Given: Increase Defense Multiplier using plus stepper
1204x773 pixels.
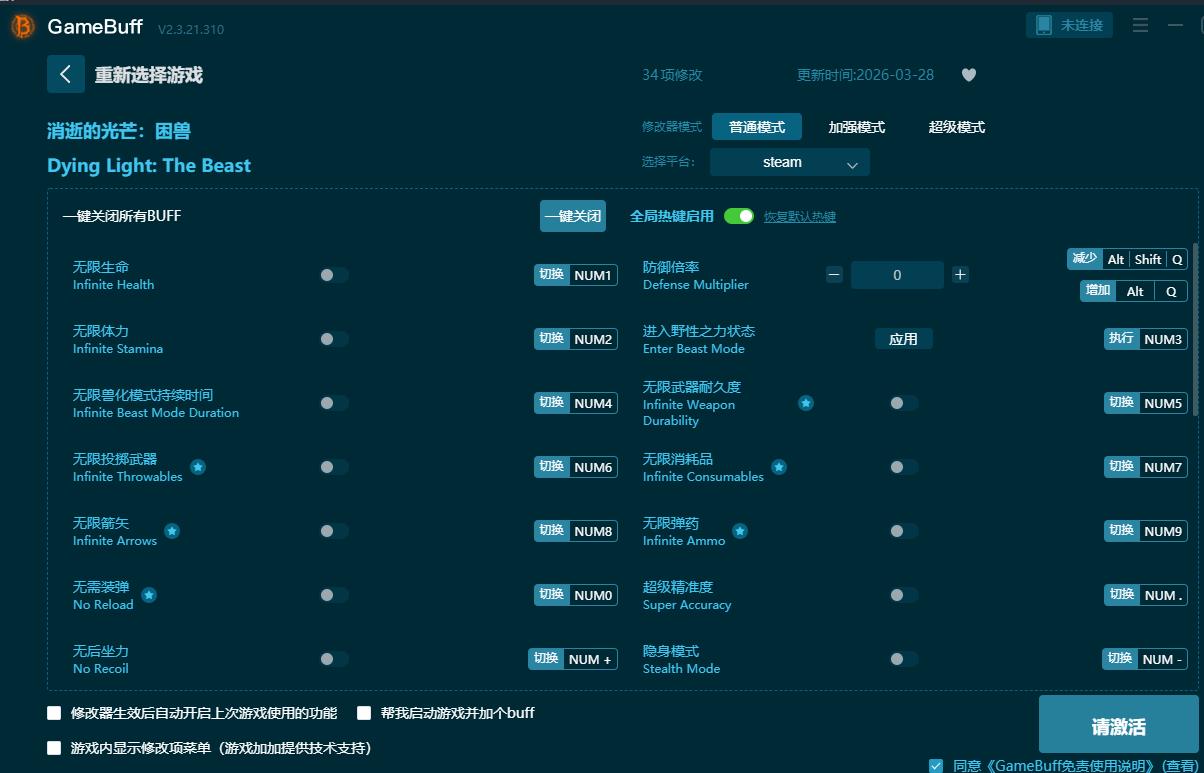Looking at the screenshot, I should [x=960, y=274].
